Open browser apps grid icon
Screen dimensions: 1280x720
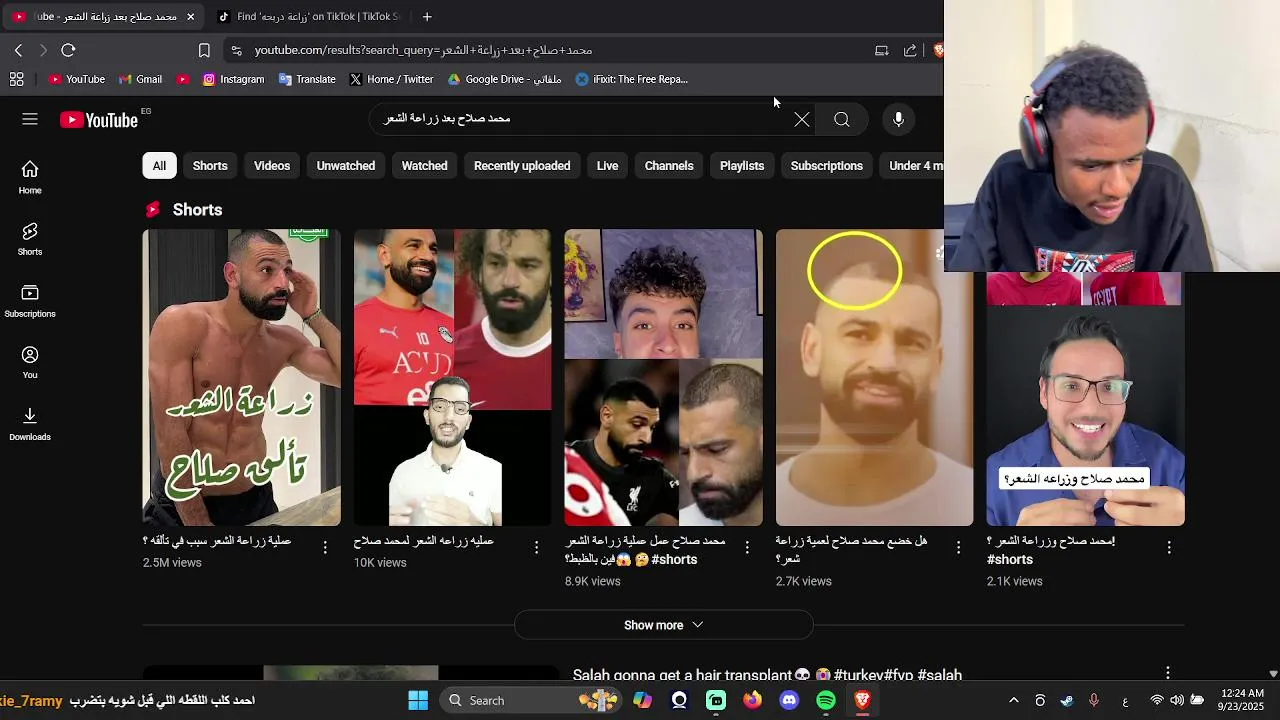coord(16,79)
